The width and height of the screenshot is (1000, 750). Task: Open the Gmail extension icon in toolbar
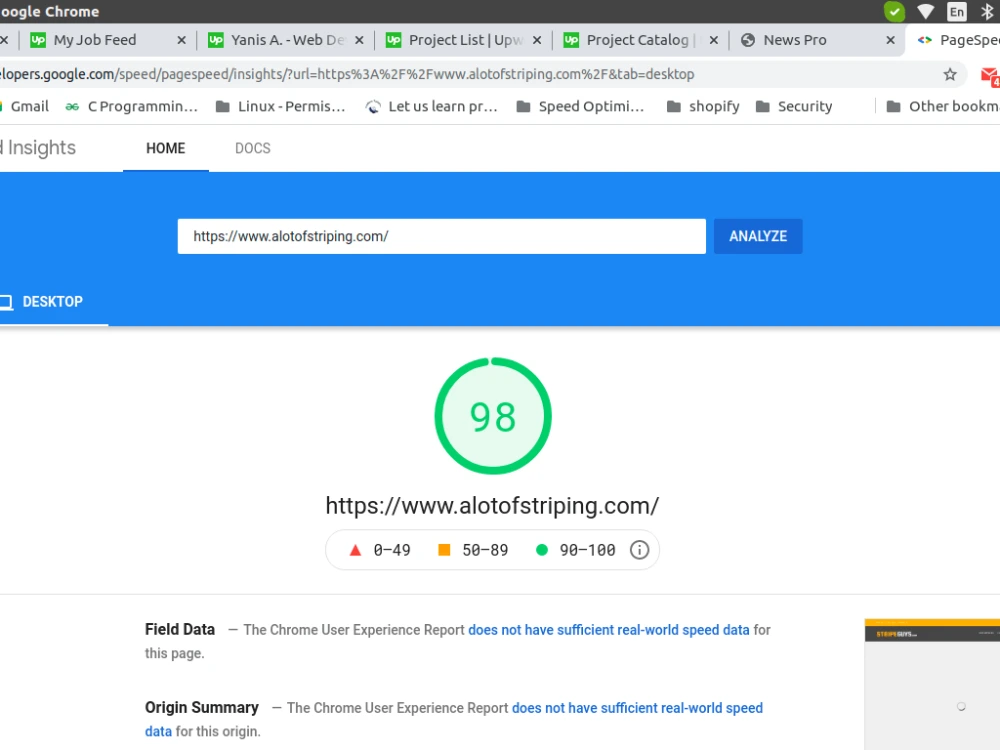990,76
